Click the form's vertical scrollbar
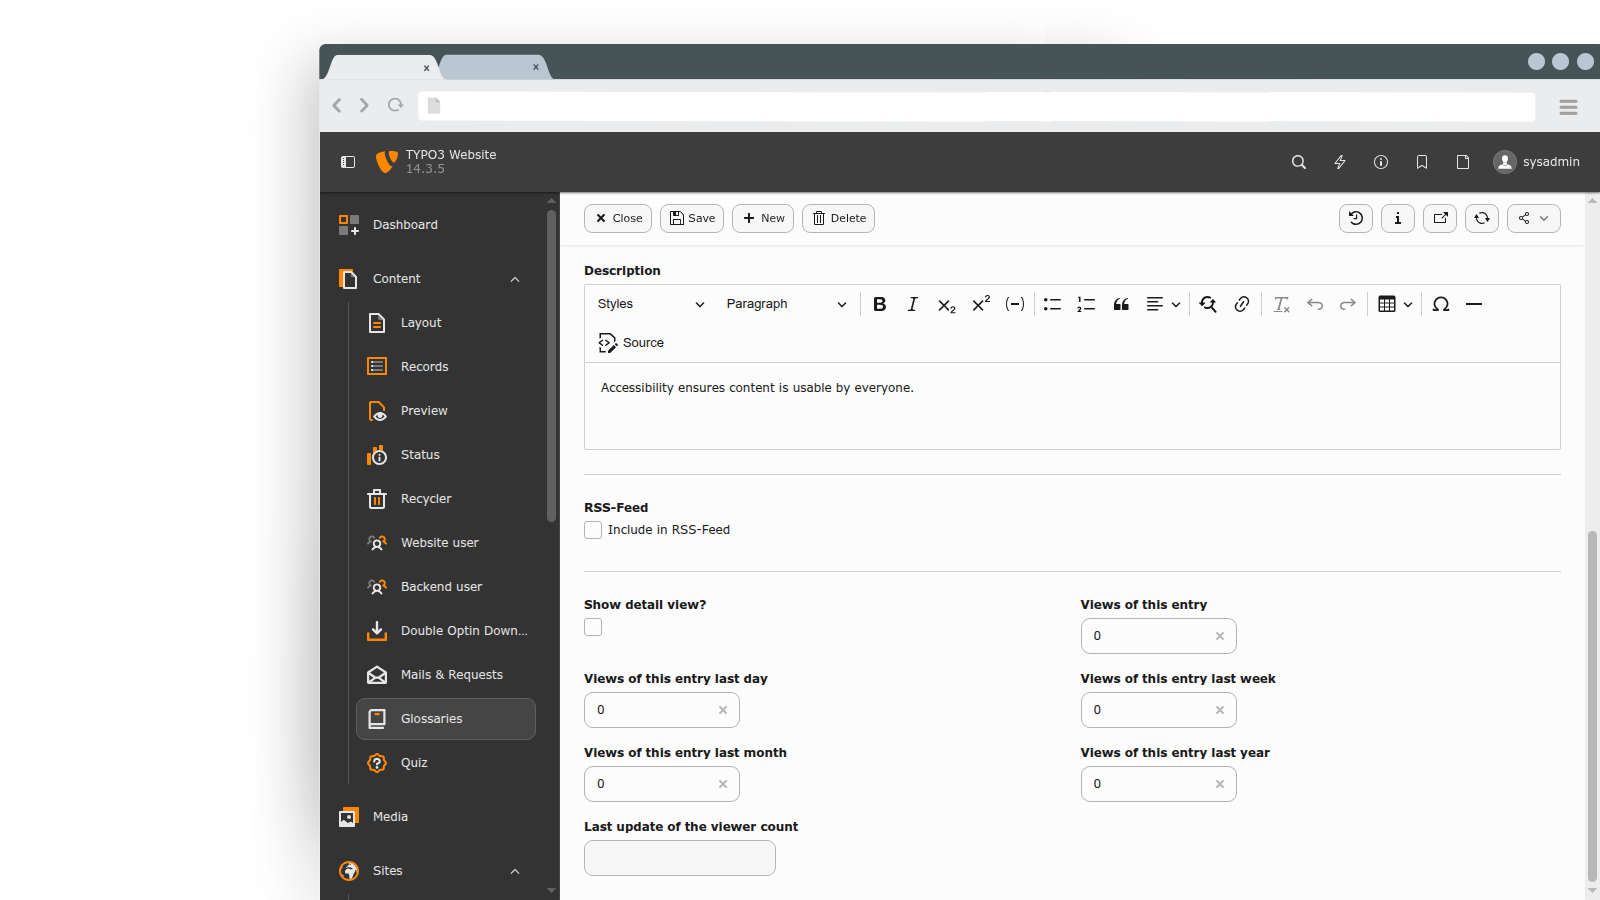This screenshot has height=900, width=1600. [1593, 707]
